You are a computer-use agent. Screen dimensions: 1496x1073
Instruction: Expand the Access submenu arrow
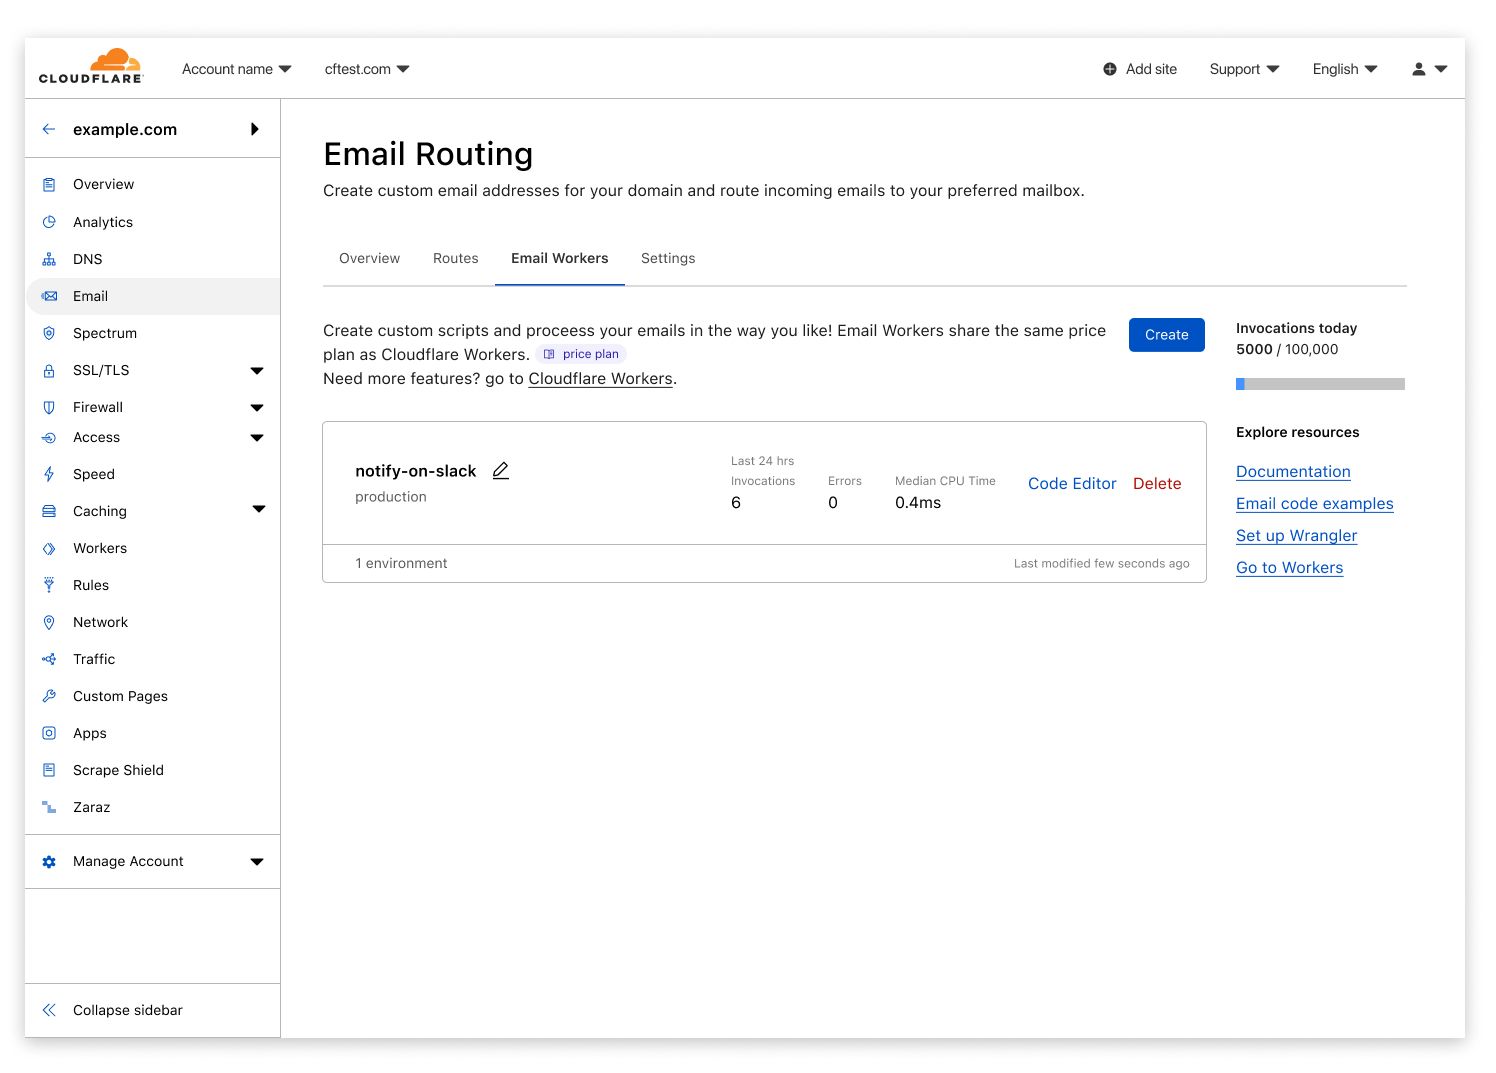click(x=257, y=438)
